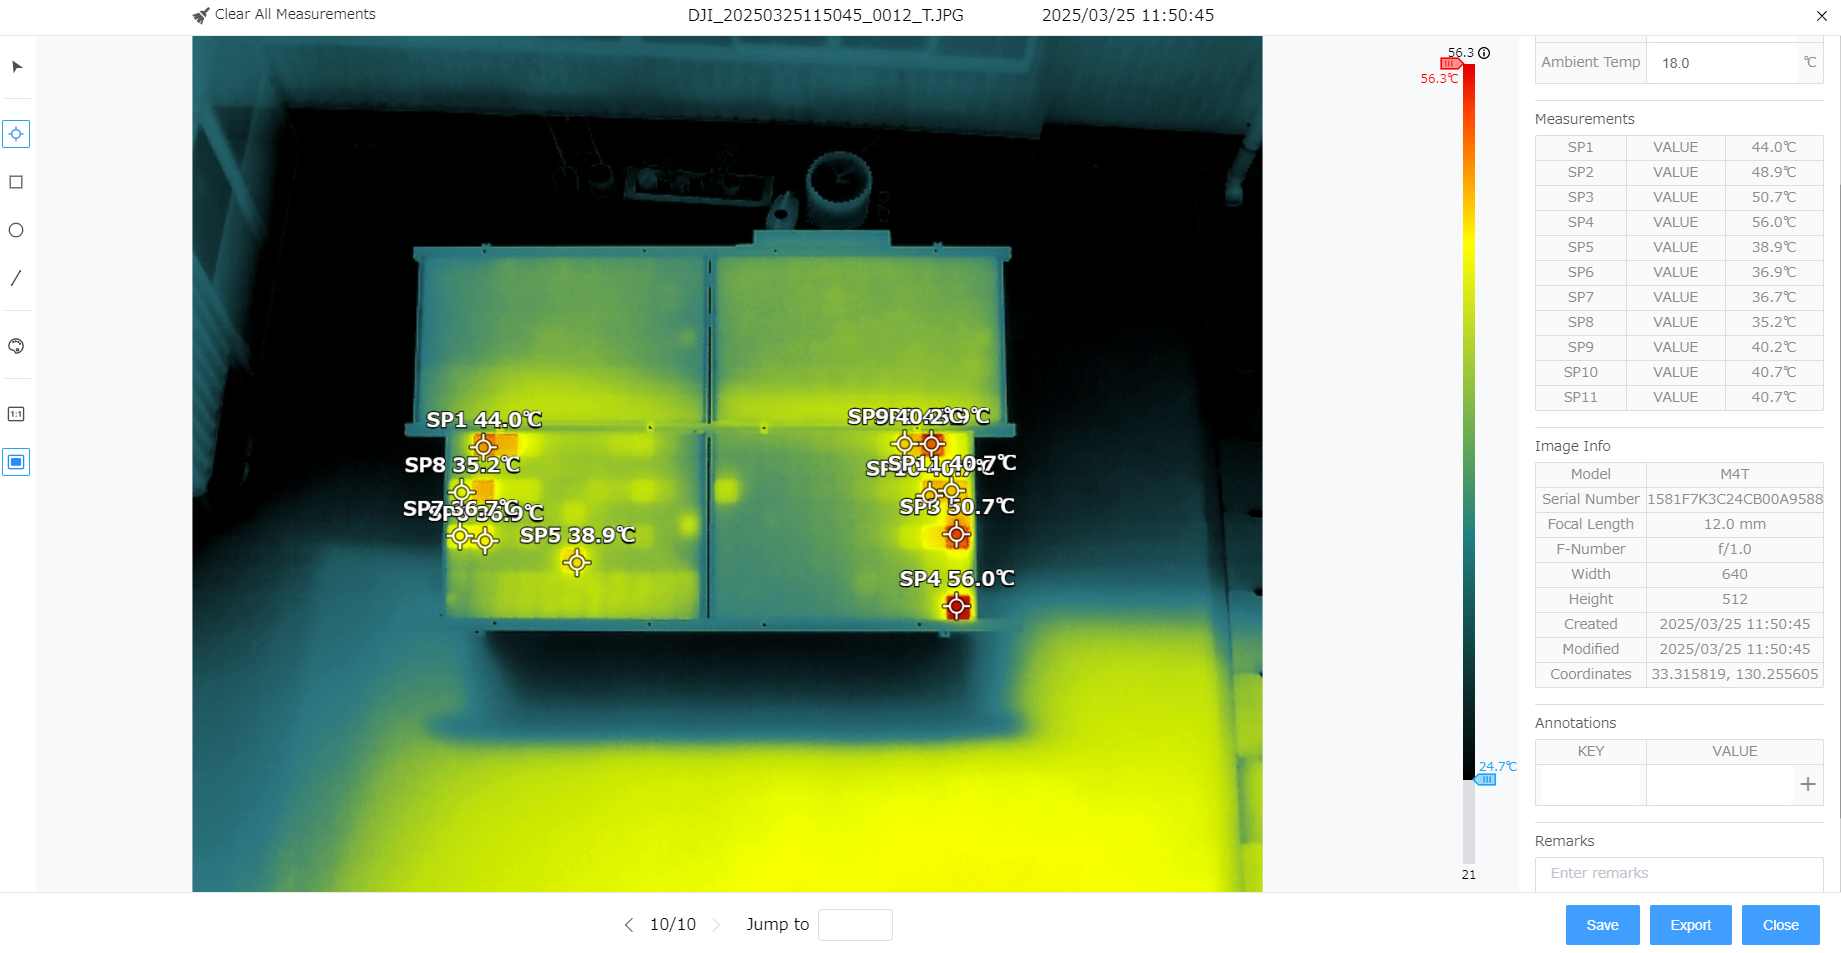Click the Enter remarks field

click(x=1679, y=873)
